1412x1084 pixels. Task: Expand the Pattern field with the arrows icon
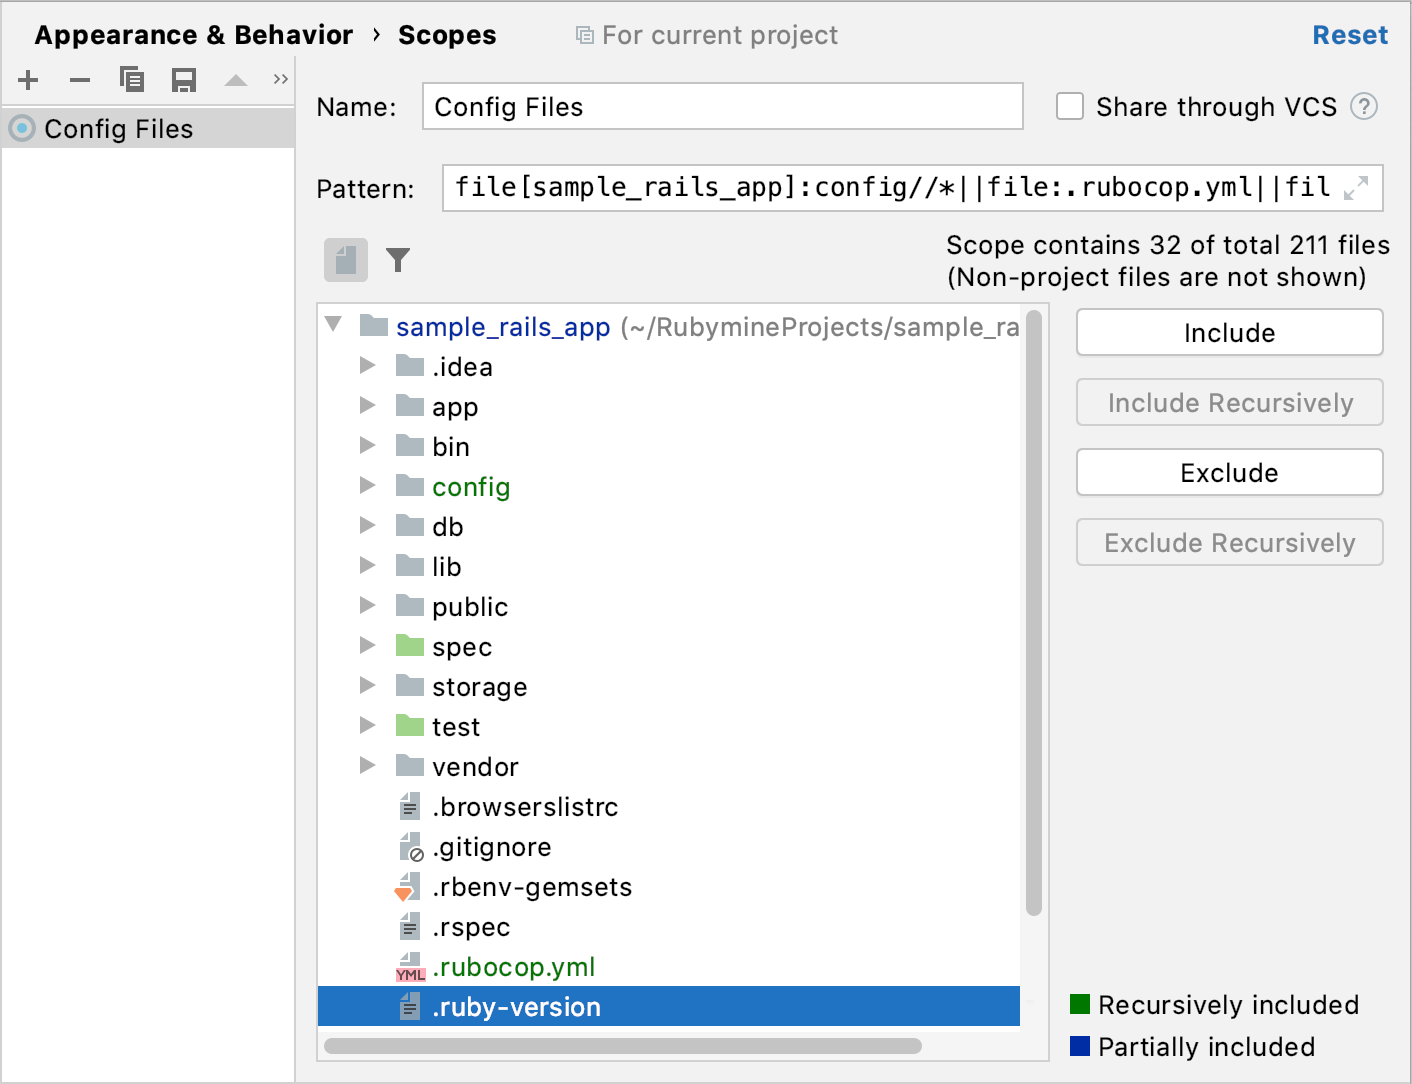[1356, 188]
